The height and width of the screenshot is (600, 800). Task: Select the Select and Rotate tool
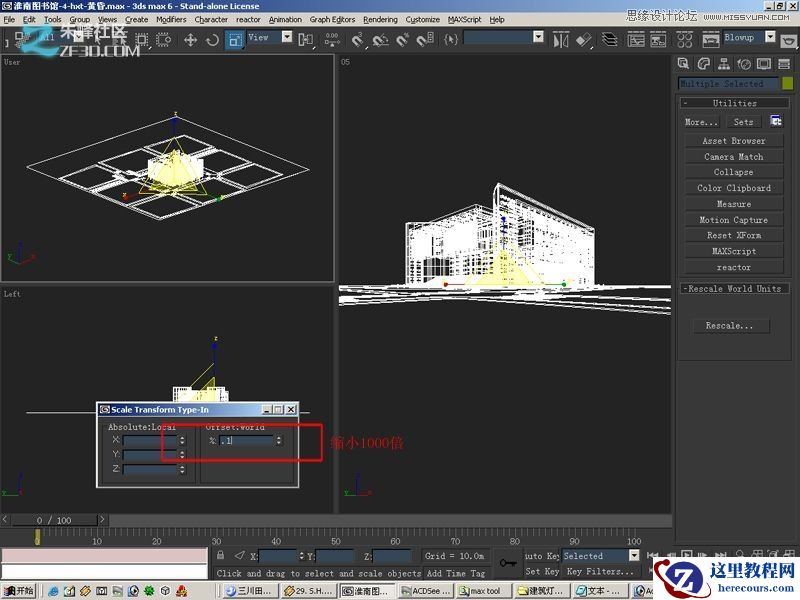[212, 39]
